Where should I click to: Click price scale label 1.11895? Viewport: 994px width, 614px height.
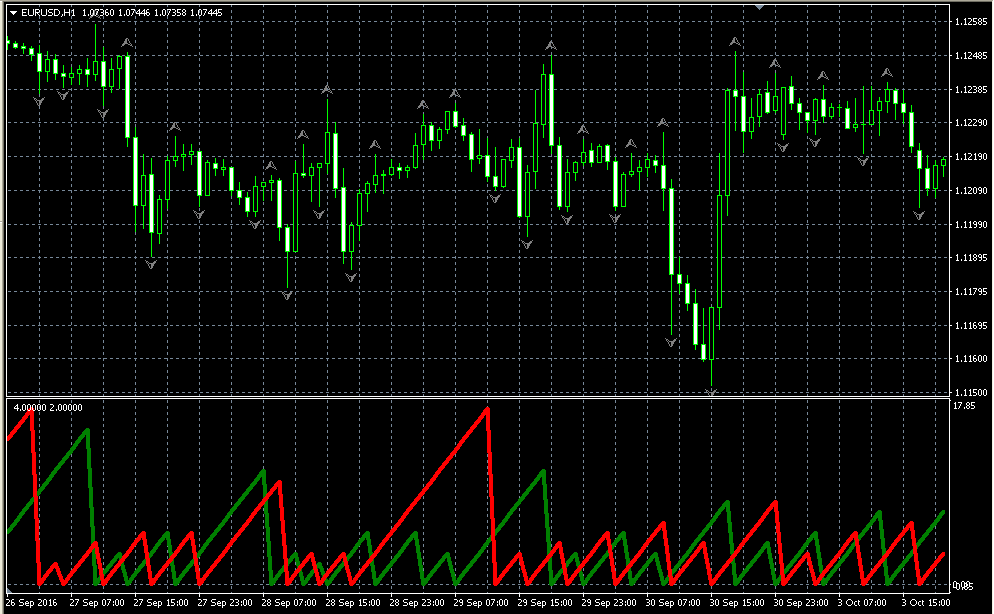coord(971,258)
